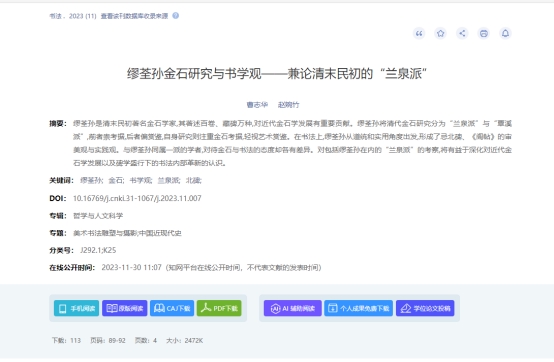Click the DOI value 10.16769/j.cnki.31-1067/j.2023.11.007
This screenshot has width=554, height=362.
137,198
